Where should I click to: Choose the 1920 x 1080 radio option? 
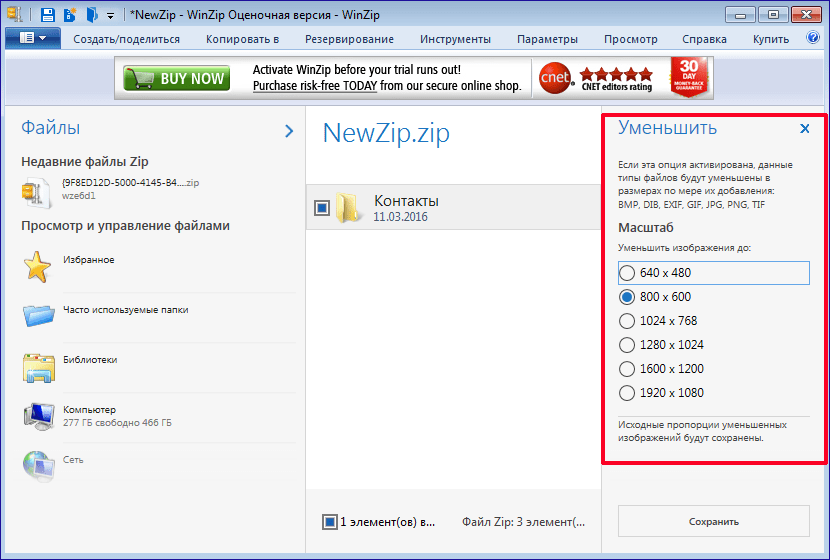(627, 393)
